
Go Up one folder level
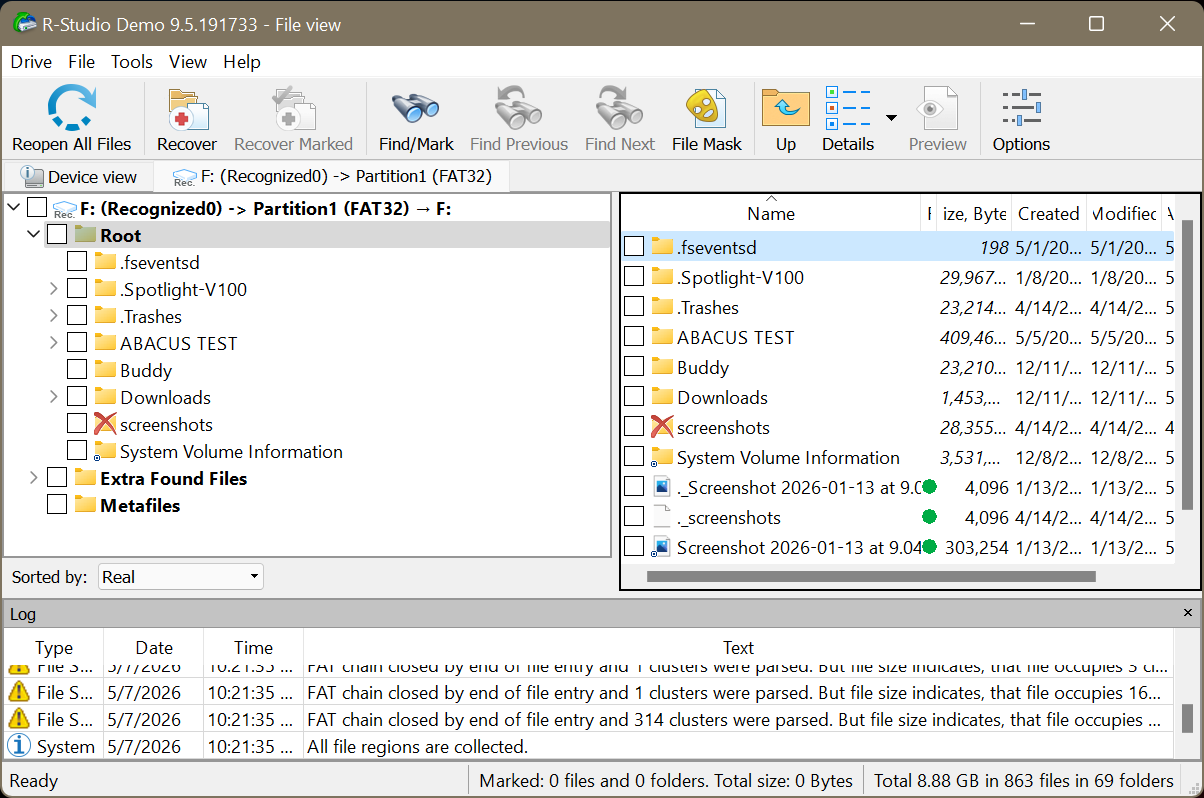pyautogui.click(x=786, y=108)
